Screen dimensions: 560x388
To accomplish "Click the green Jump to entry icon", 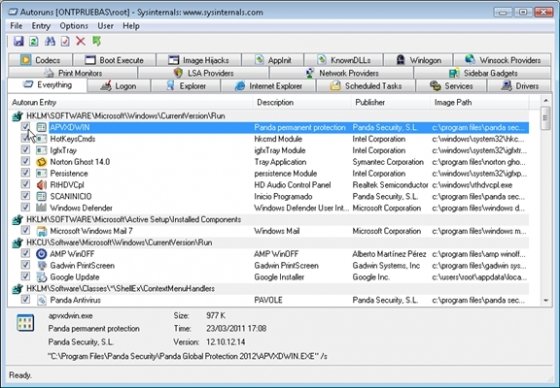I will [96, 41].
